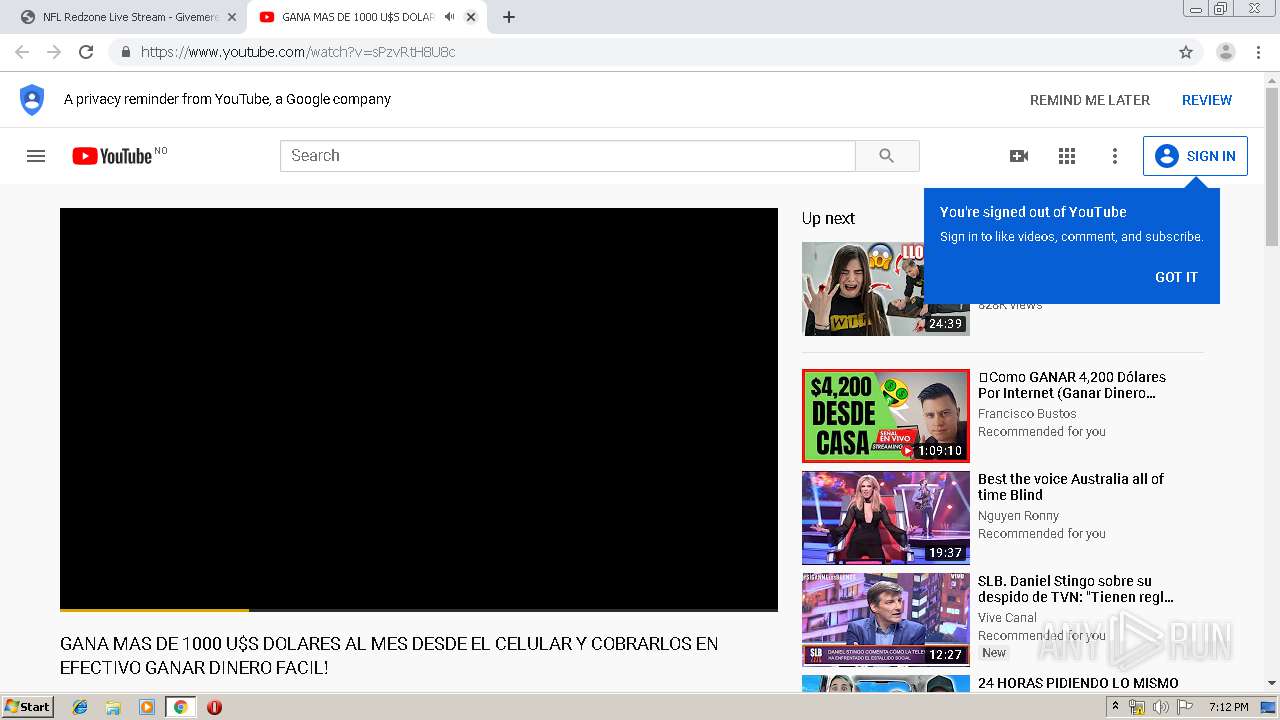Open the Opera taskbar icon
This screenshot has height=720, width=1280.
click(214, 707)
